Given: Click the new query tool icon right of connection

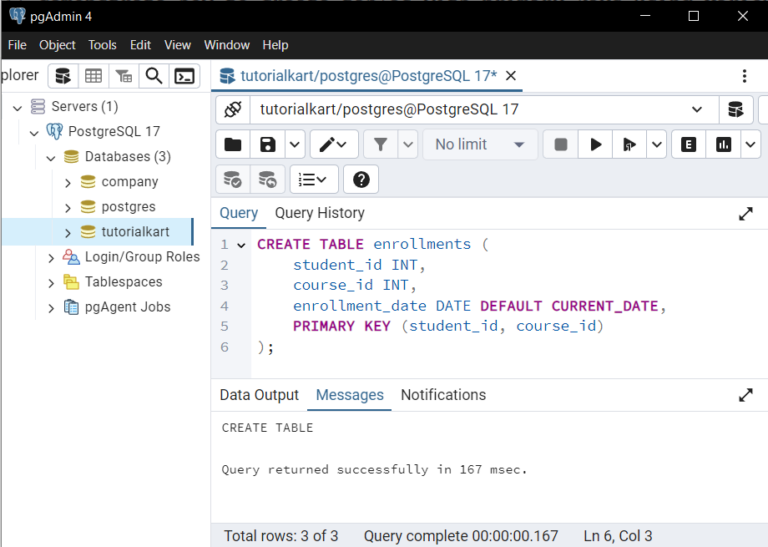Looking at the screenshot, I should (x=736, y=109).
